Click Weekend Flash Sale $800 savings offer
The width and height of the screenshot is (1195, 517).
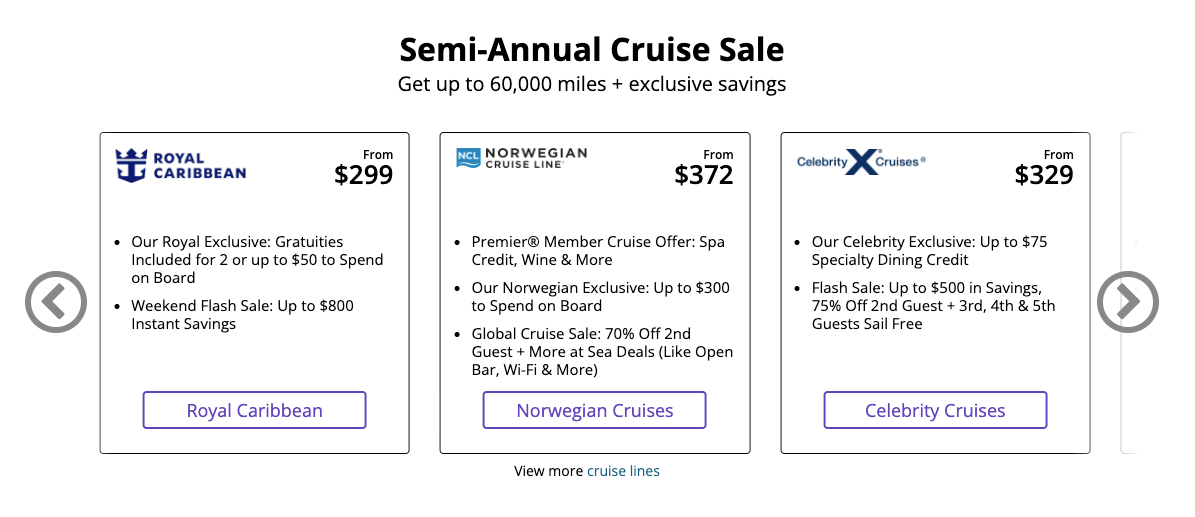pyautogui.click(x=242, y=315)
